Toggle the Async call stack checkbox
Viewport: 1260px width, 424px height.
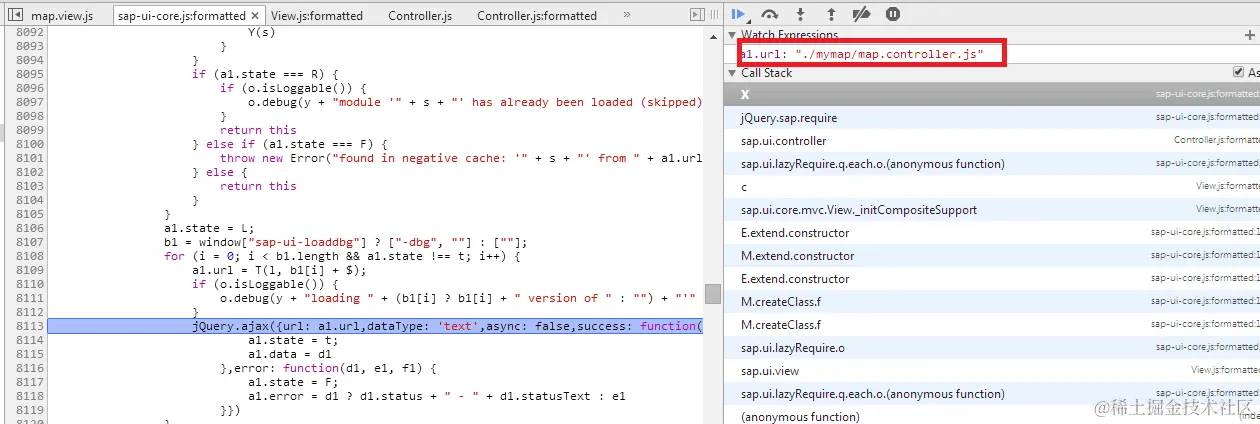pyautogui.click(x=1240, y=73)
